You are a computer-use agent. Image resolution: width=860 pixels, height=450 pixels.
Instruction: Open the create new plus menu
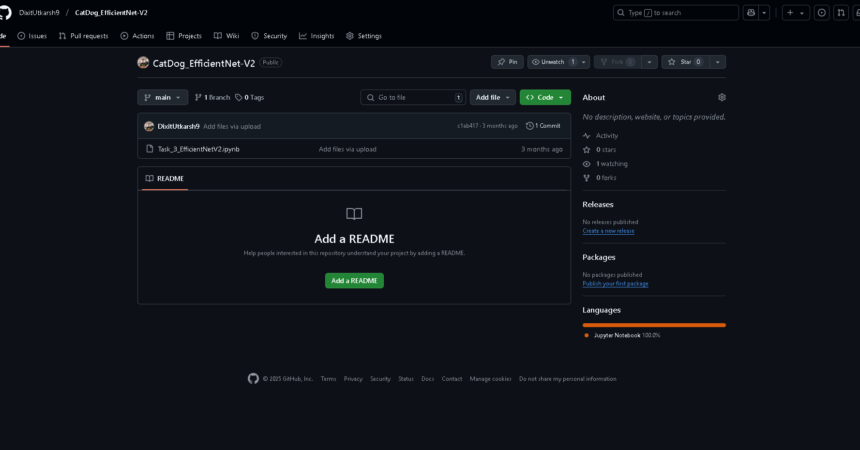[795, 13]
